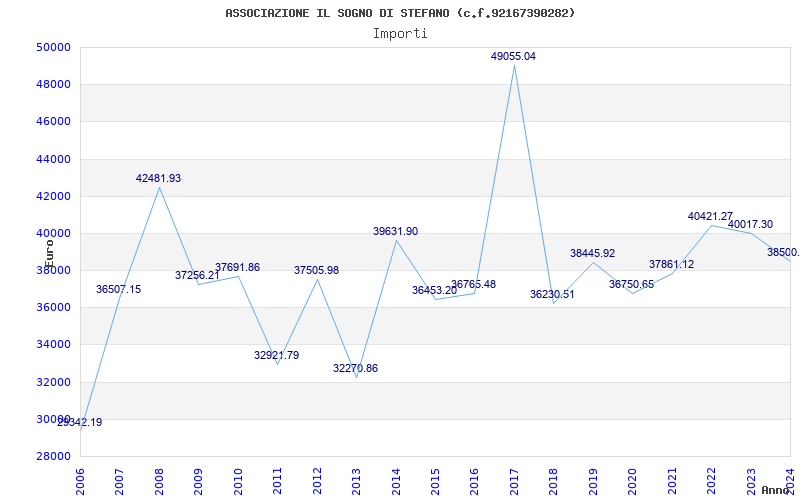Image resolution: width=800 pixels, height=500 pixels.
Task: Click the 32000 y-axis tick label
Action: pyautogui.click(x=54, y=382)
